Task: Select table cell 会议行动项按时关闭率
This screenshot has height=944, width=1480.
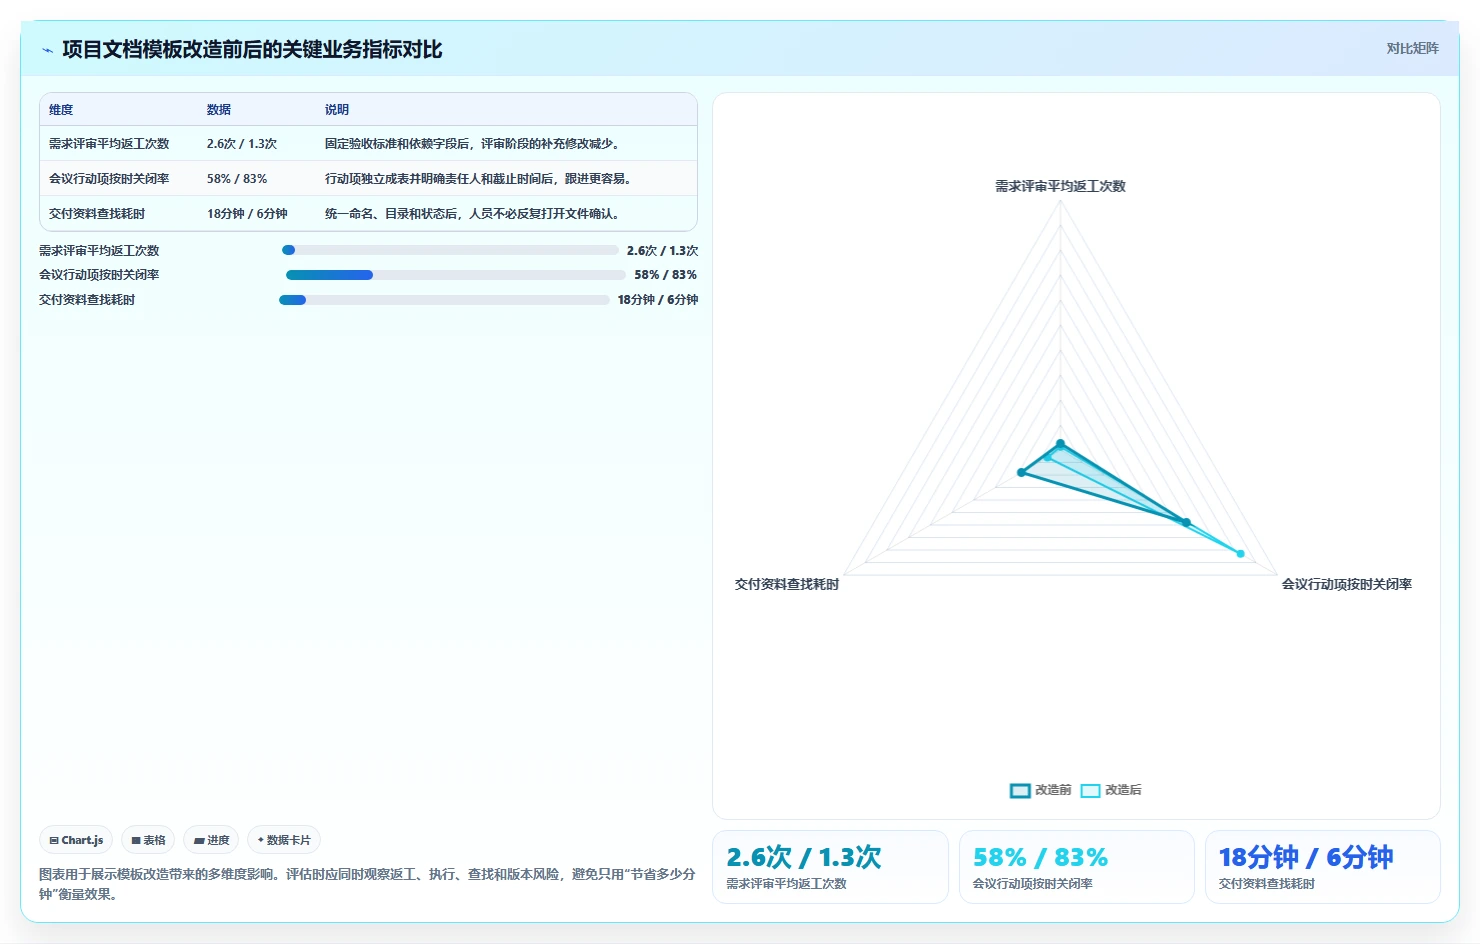Action: pos(109,179)
